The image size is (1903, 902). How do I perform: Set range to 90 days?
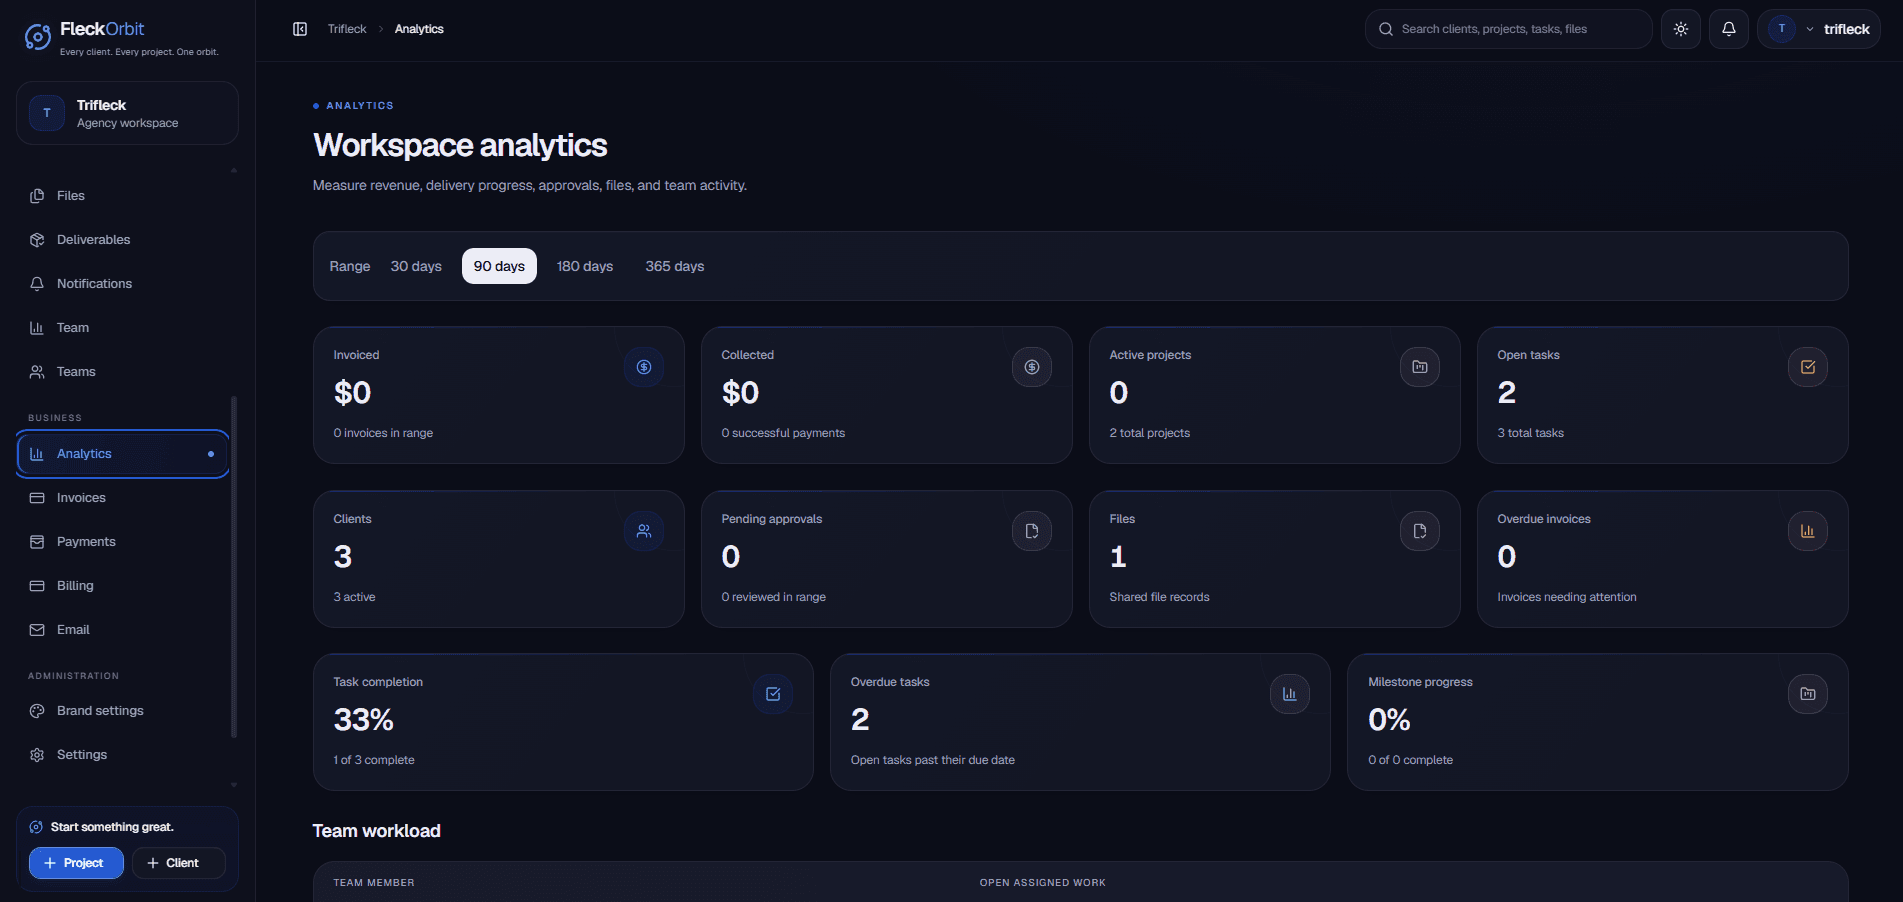499,266
